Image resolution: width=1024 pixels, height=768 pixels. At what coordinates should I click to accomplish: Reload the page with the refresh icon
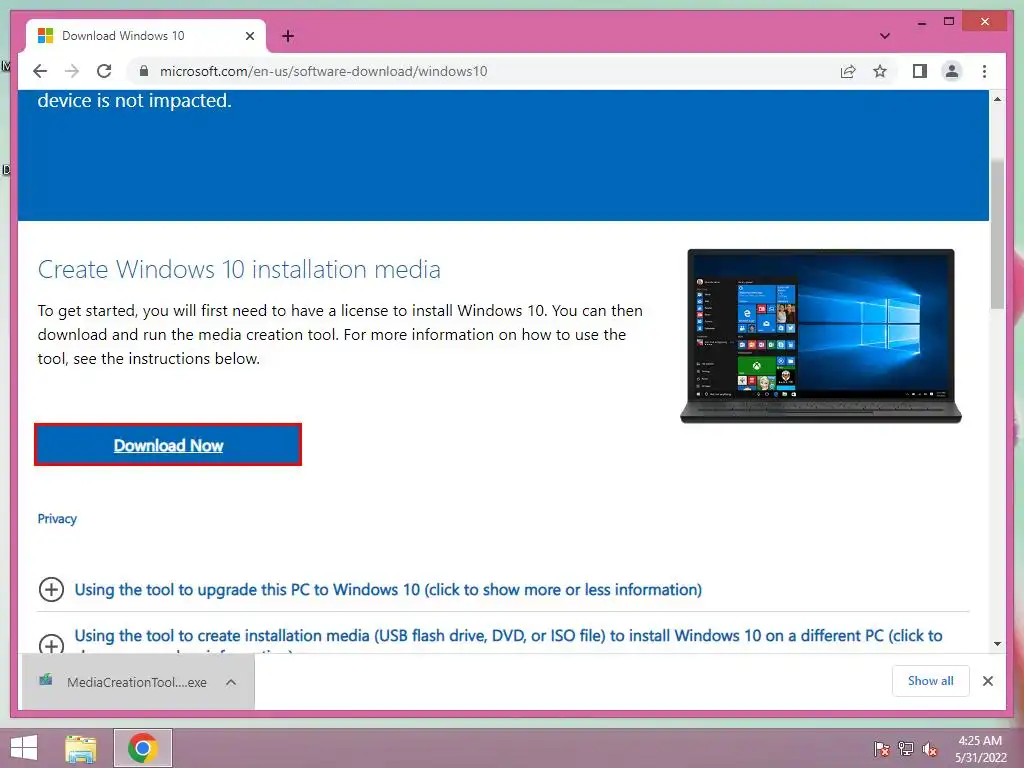pyautogui.click(x=104, y=71)
